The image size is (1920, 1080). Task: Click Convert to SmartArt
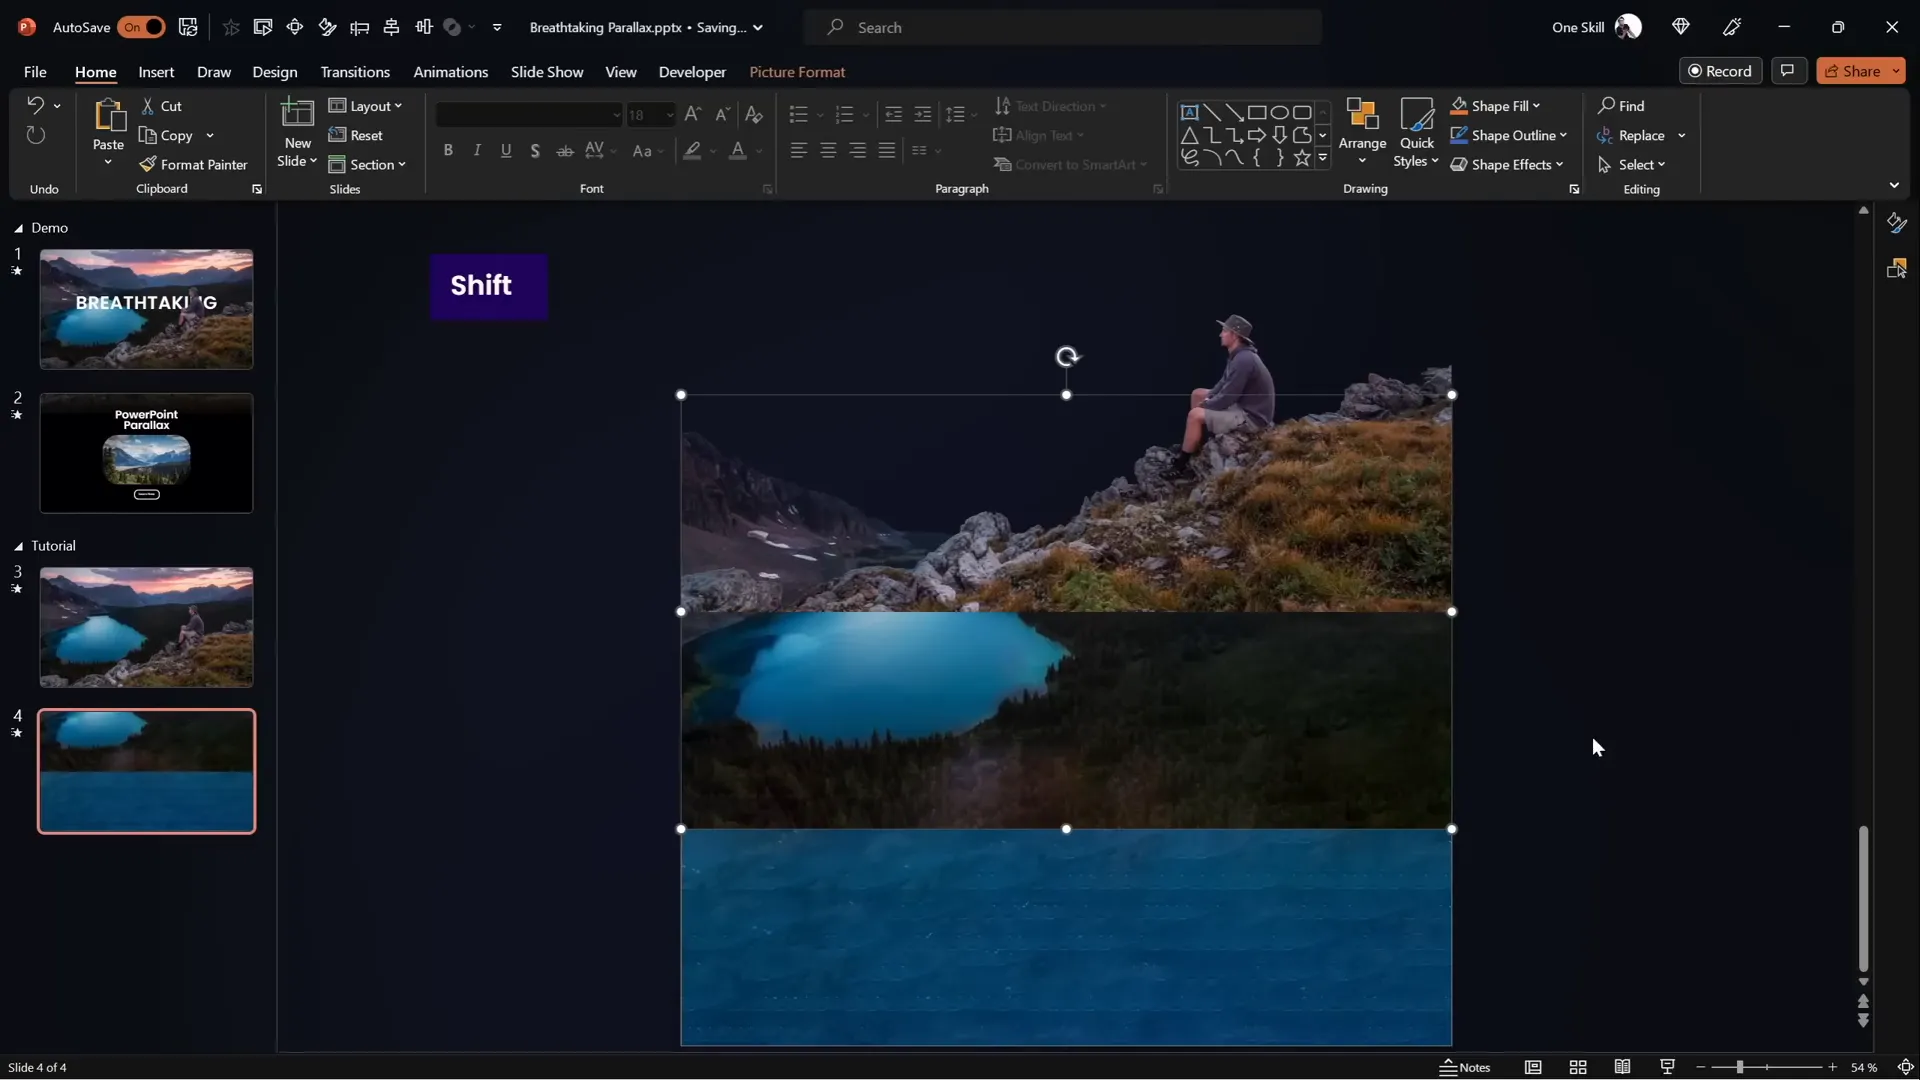point(1070,164)
